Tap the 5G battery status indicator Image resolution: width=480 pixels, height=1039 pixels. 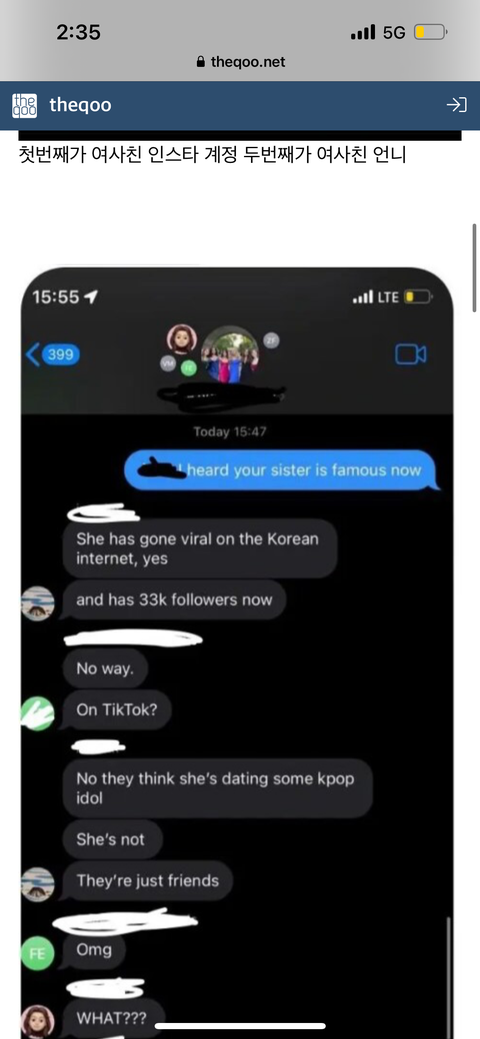(x=430, y=32)
